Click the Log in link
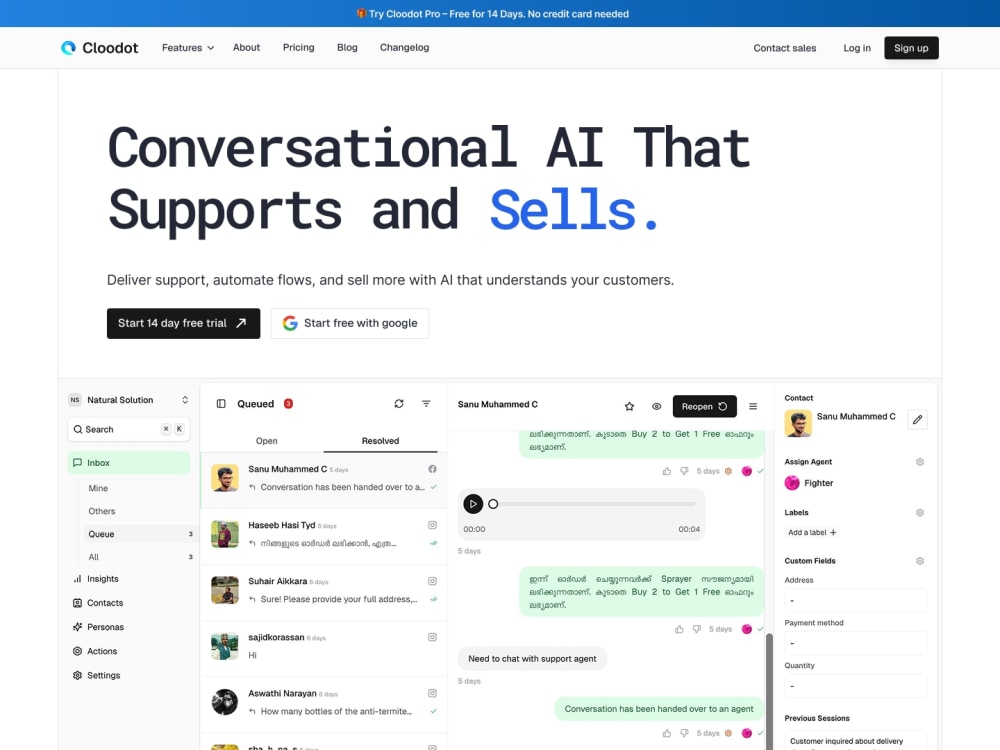 tap(857, 48)
